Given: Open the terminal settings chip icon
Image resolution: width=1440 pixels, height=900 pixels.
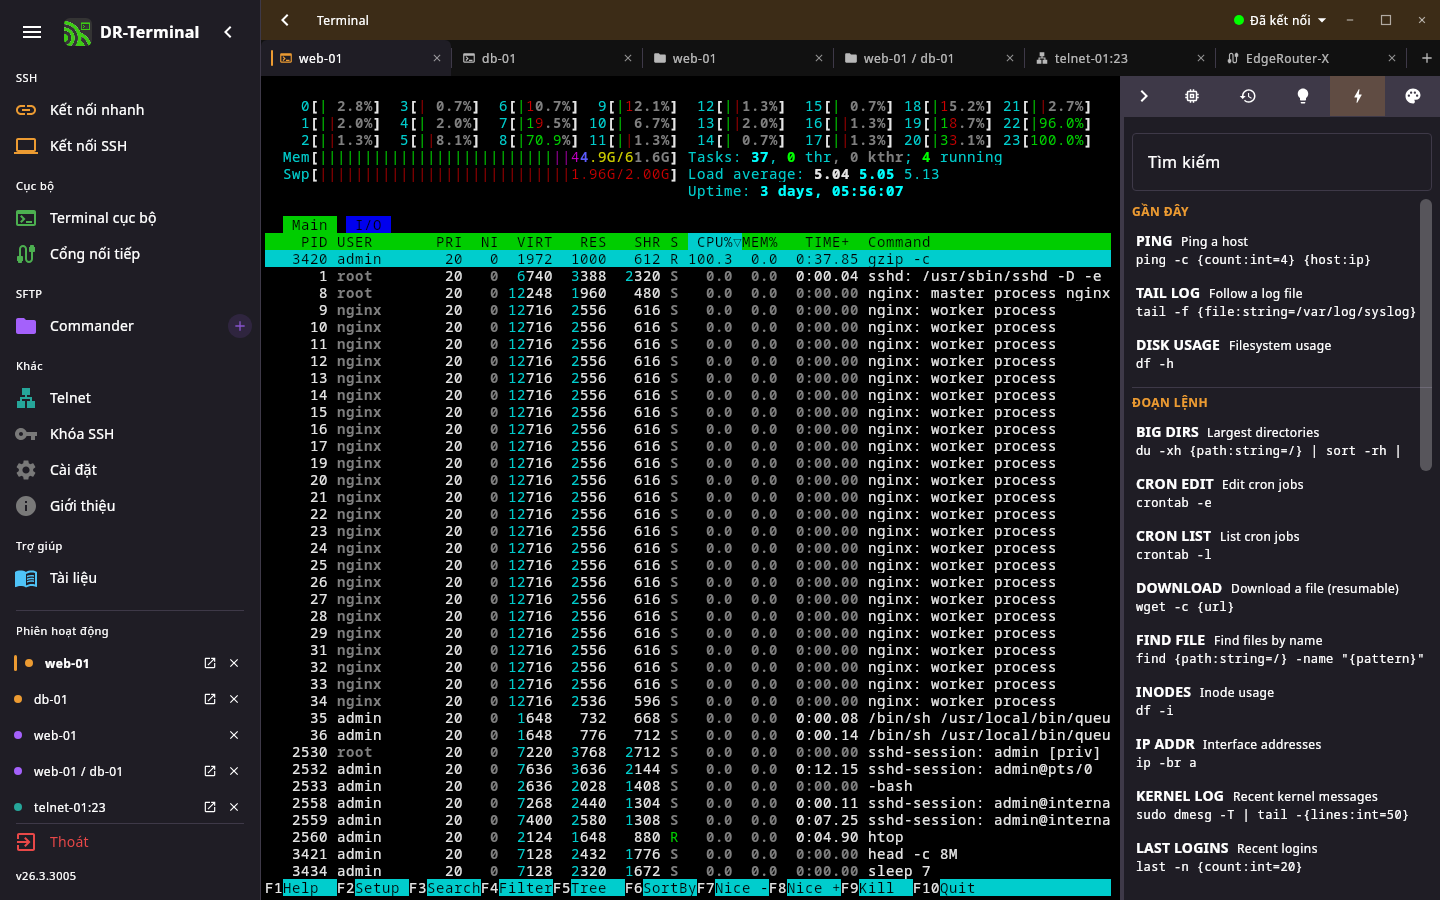Looking at the screenshot, I should coord(1192,96).
